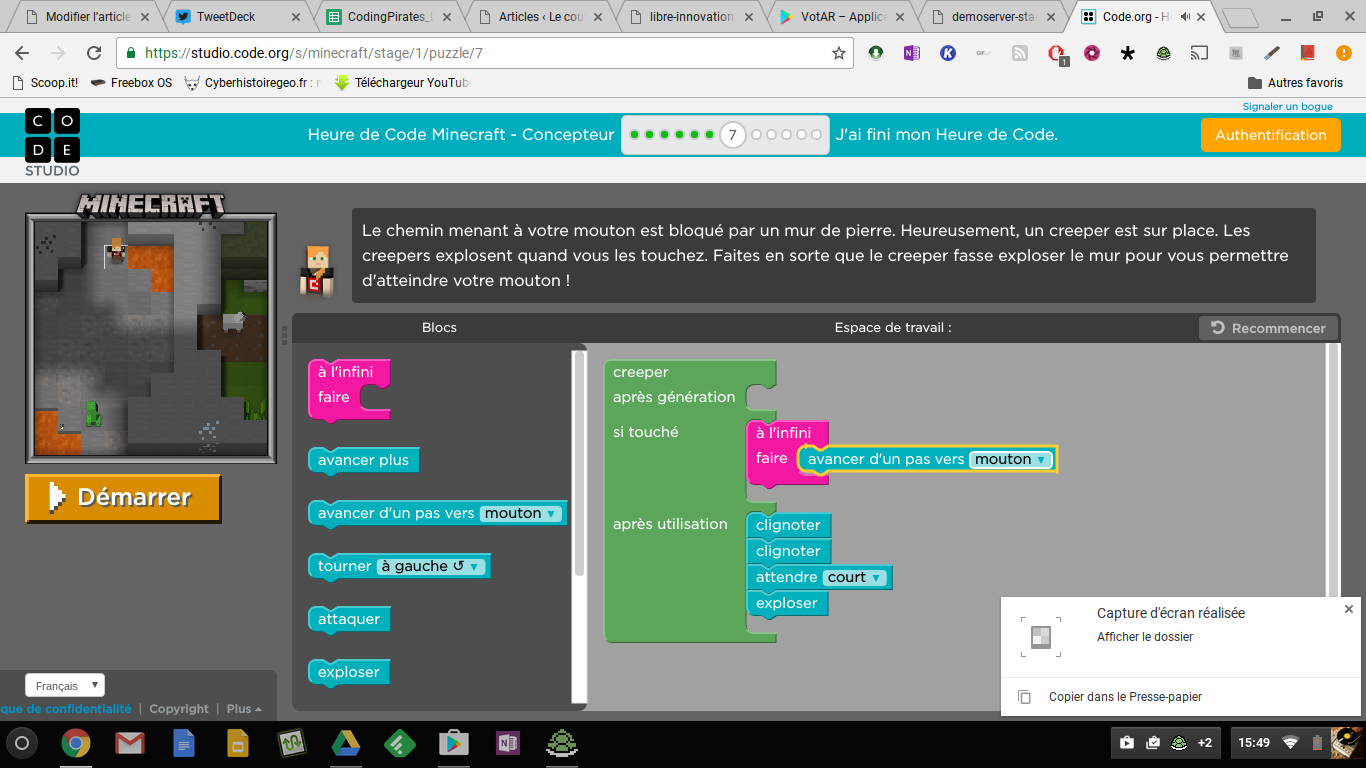Open the Freebox OS bookmark
1366x768 pixels.
[131, 83]
